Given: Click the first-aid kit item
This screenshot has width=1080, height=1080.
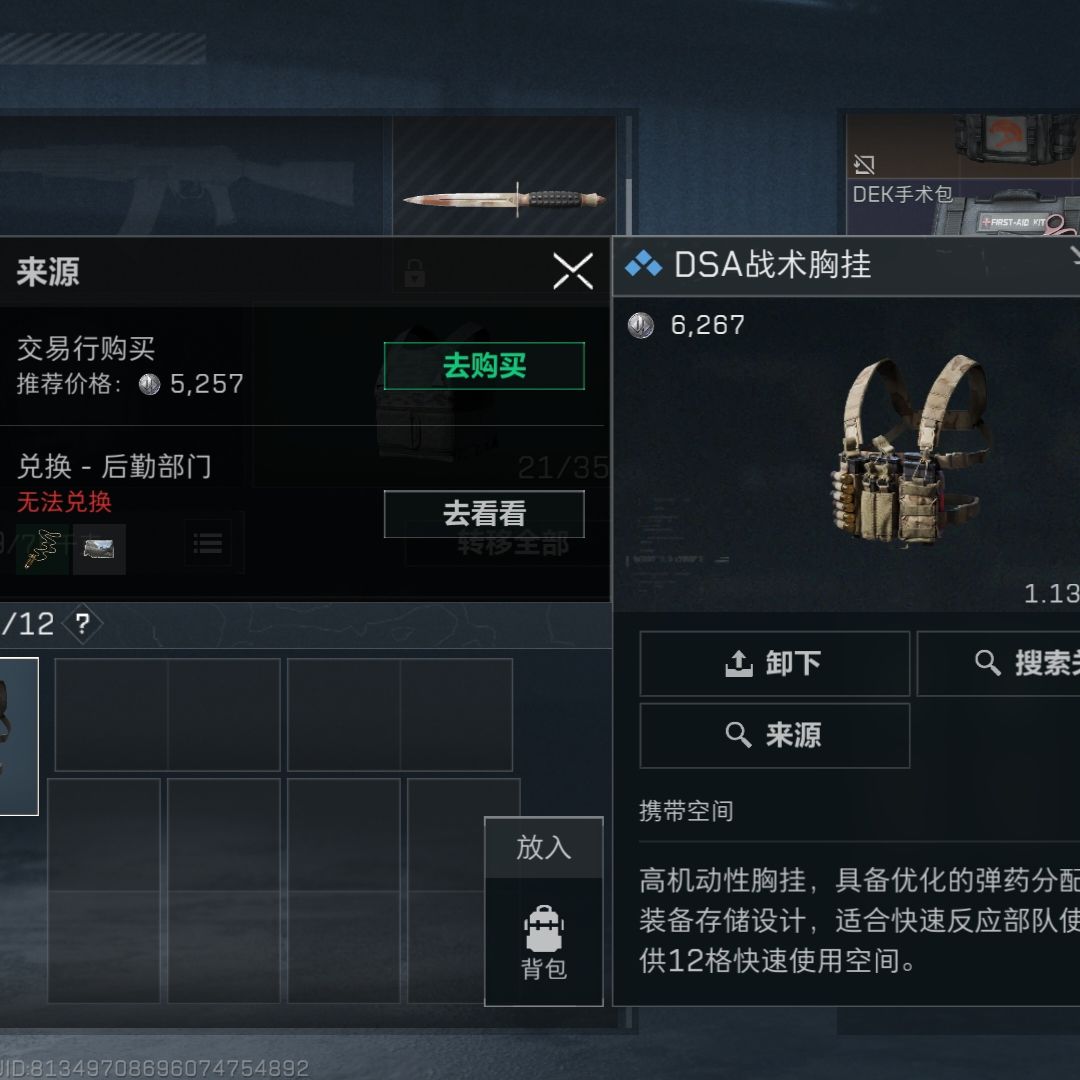Looking at the screenshot, I should 963,208.
